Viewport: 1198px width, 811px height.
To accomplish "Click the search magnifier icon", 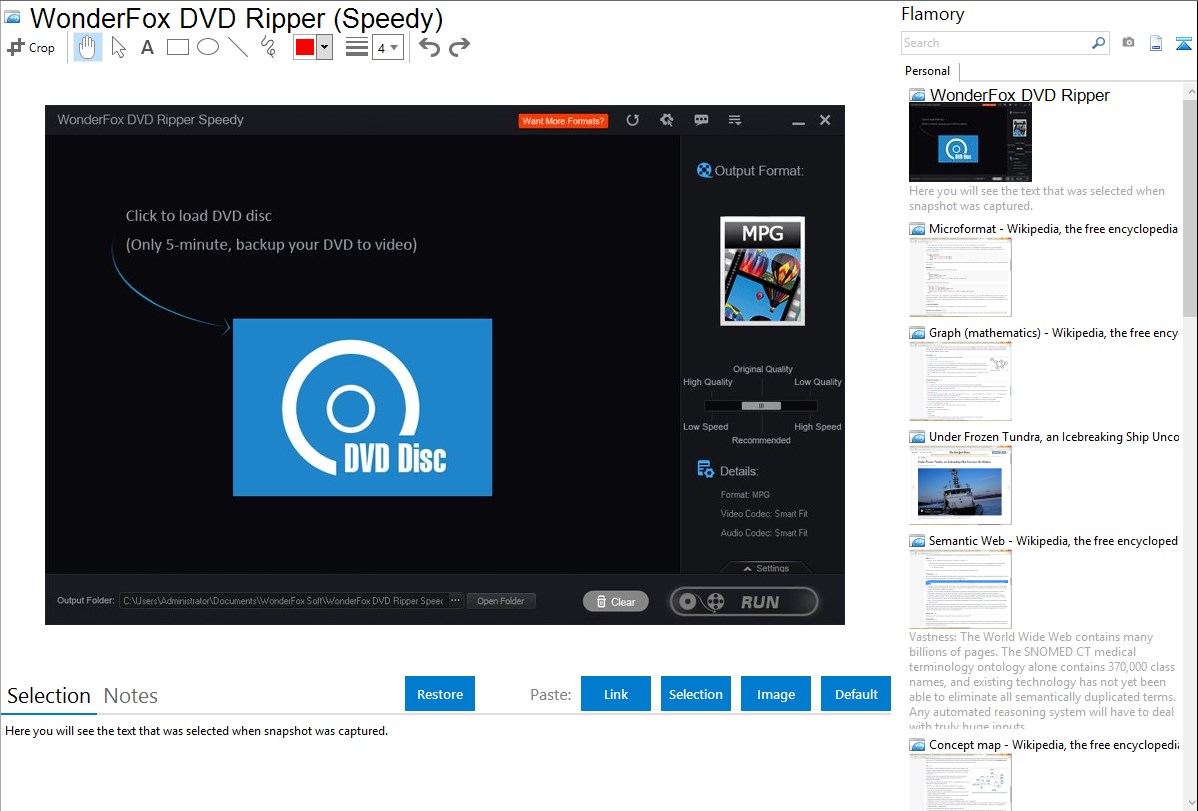I will coord(1099,43).
